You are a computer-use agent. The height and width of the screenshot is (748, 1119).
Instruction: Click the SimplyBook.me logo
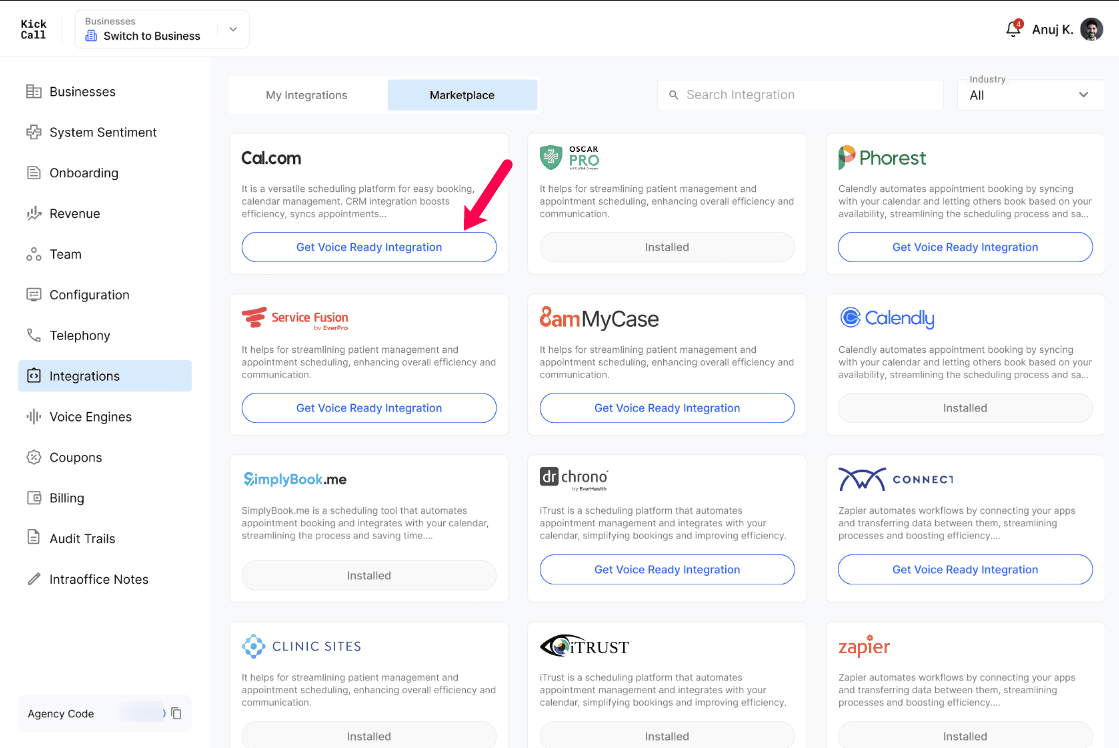[295, 479]
